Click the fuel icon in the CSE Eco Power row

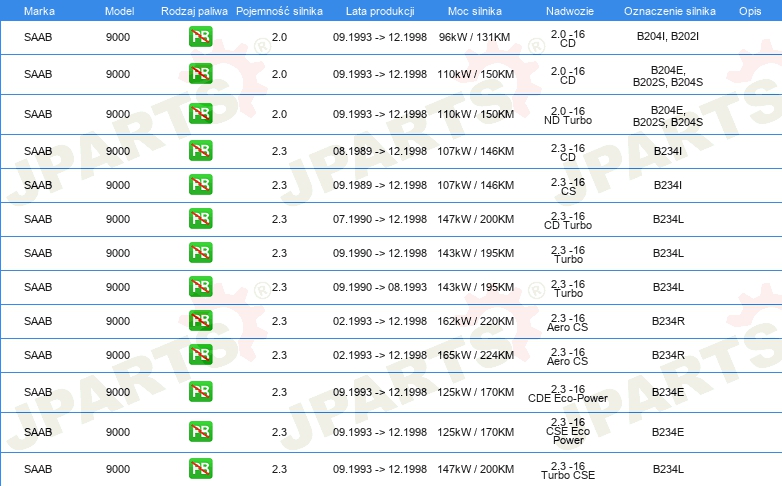tap(200, 432)
